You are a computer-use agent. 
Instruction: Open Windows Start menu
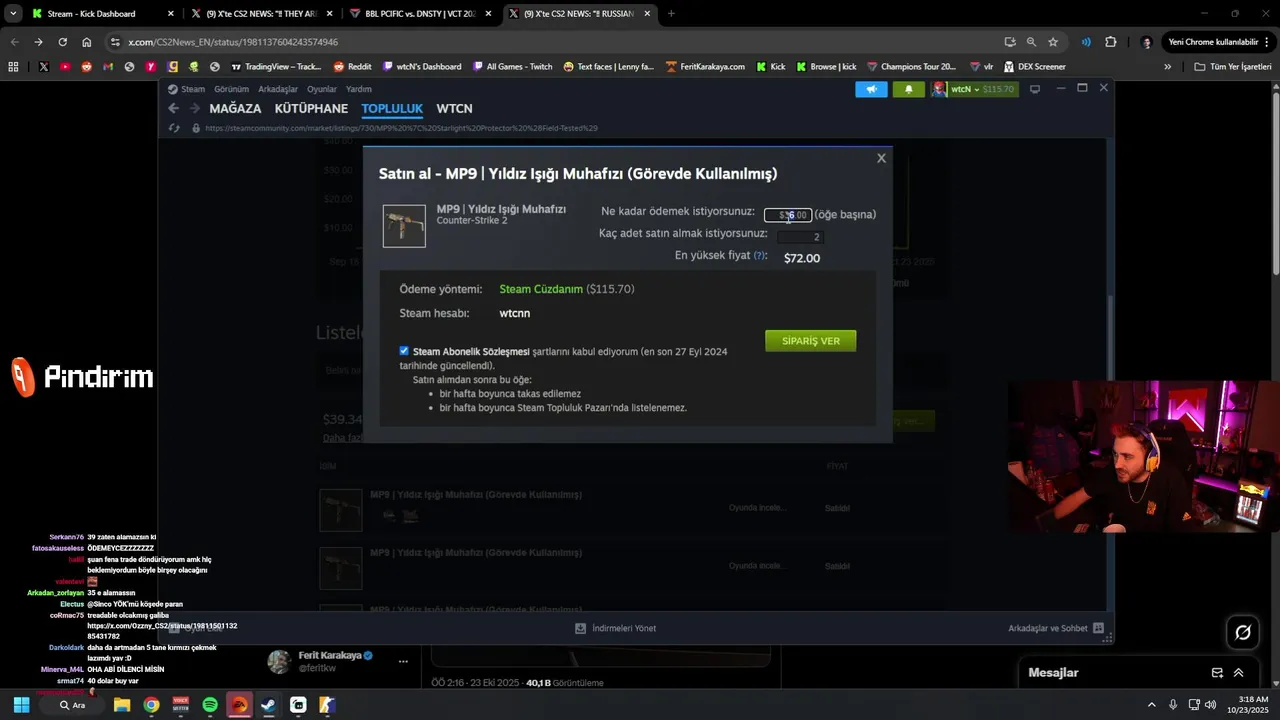click(21, 705)
